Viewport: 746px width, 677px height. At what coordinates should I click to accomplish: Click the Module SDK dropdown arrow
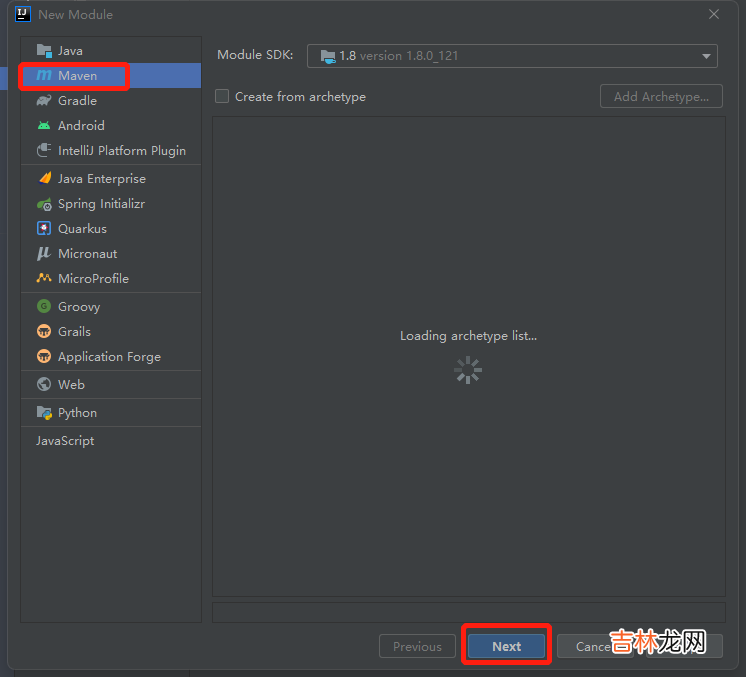(706, 57)
